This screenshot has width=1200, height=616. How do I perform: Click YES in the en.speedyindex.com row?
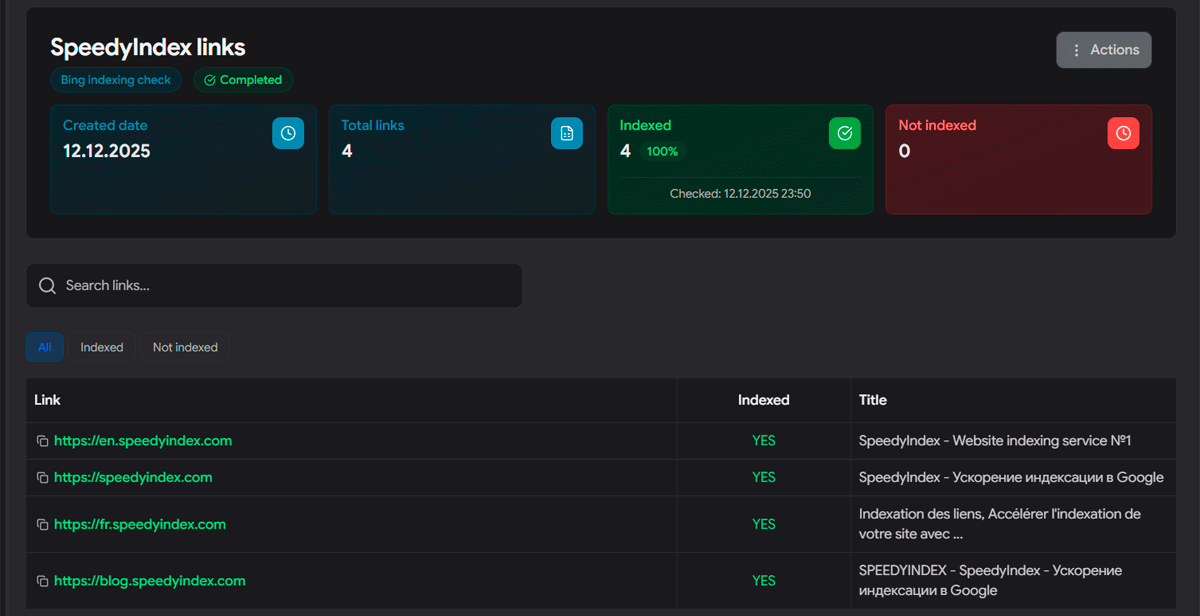pyautogui.click(x=764, y=441)
